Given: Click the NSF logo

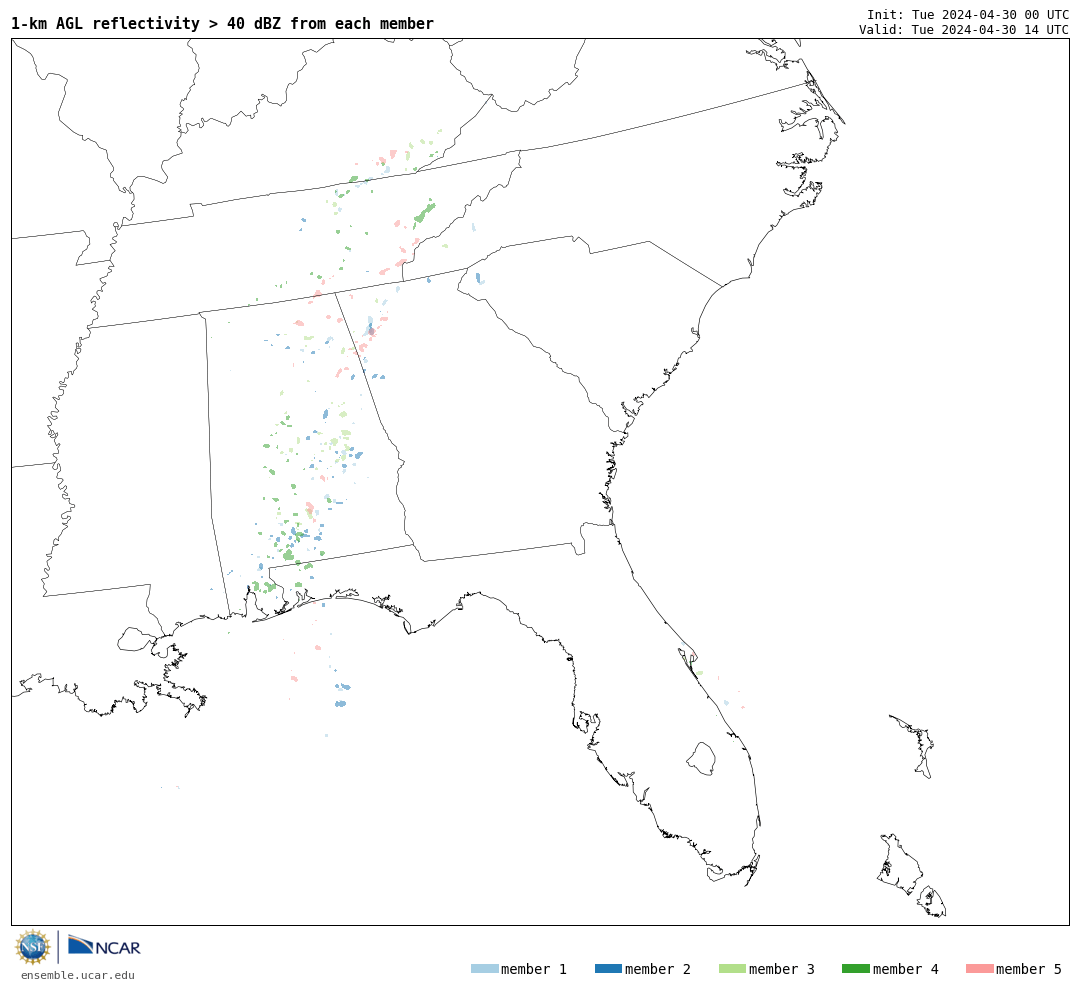Looking at the screenshot, I should (x=32, y=947).
